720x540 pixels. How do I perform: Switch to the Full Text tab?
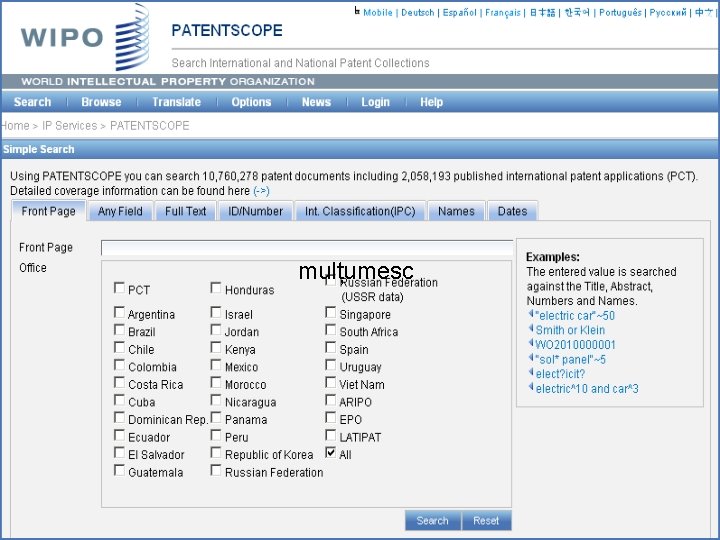pos(186,211)
